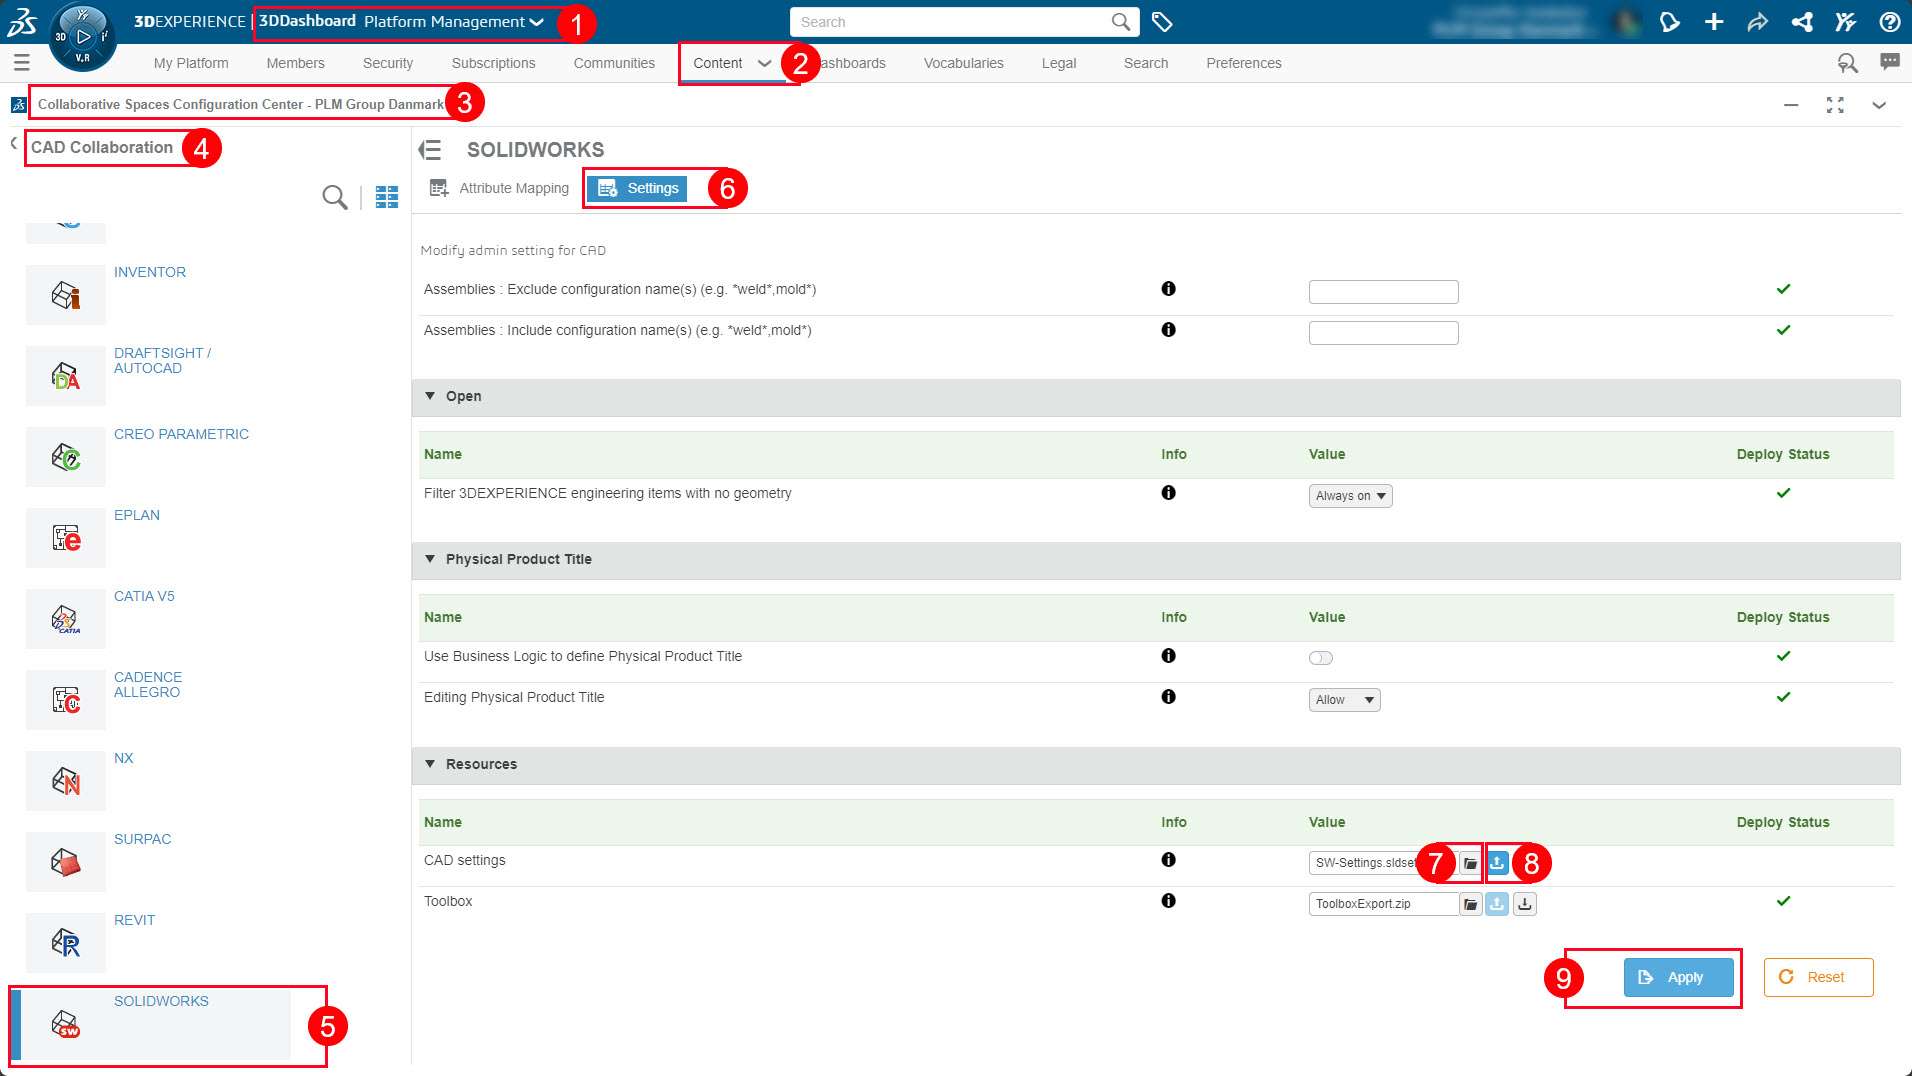Open the Security tab
The image size is (1912, 1076).
(388, 63)
